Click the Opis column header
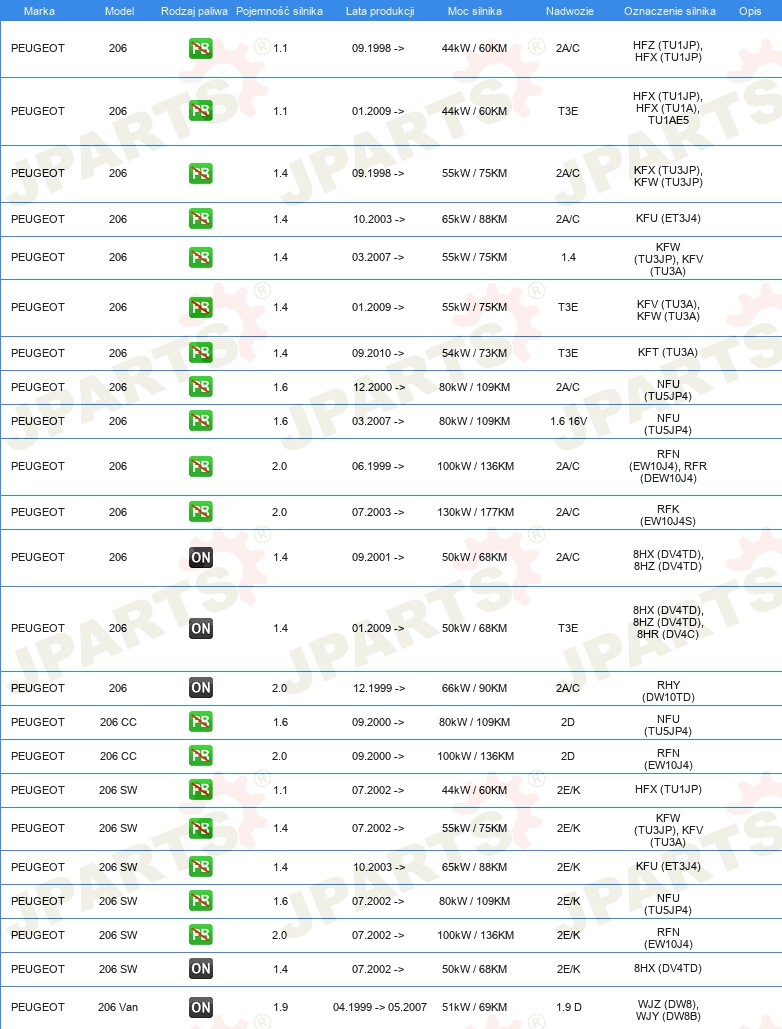The height and width of the screenshot is (1029, 782). [750, 11]
